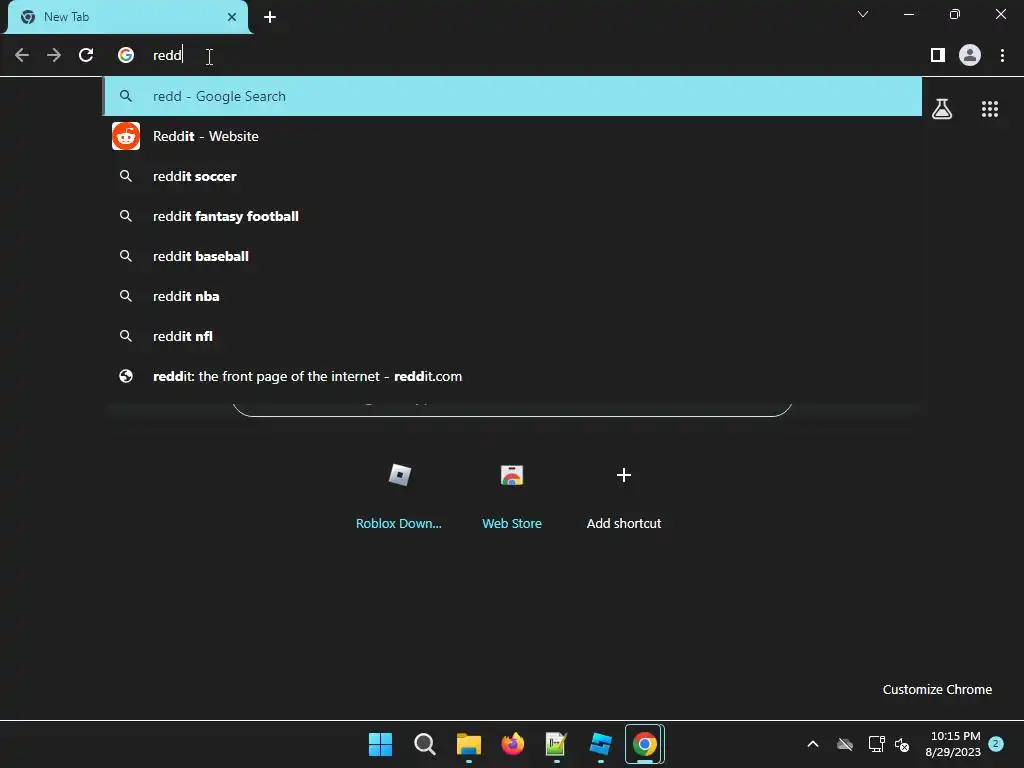Open Chrome's three-dot menu
The width and height of the screenshot is (1024, 768).
1002,55
